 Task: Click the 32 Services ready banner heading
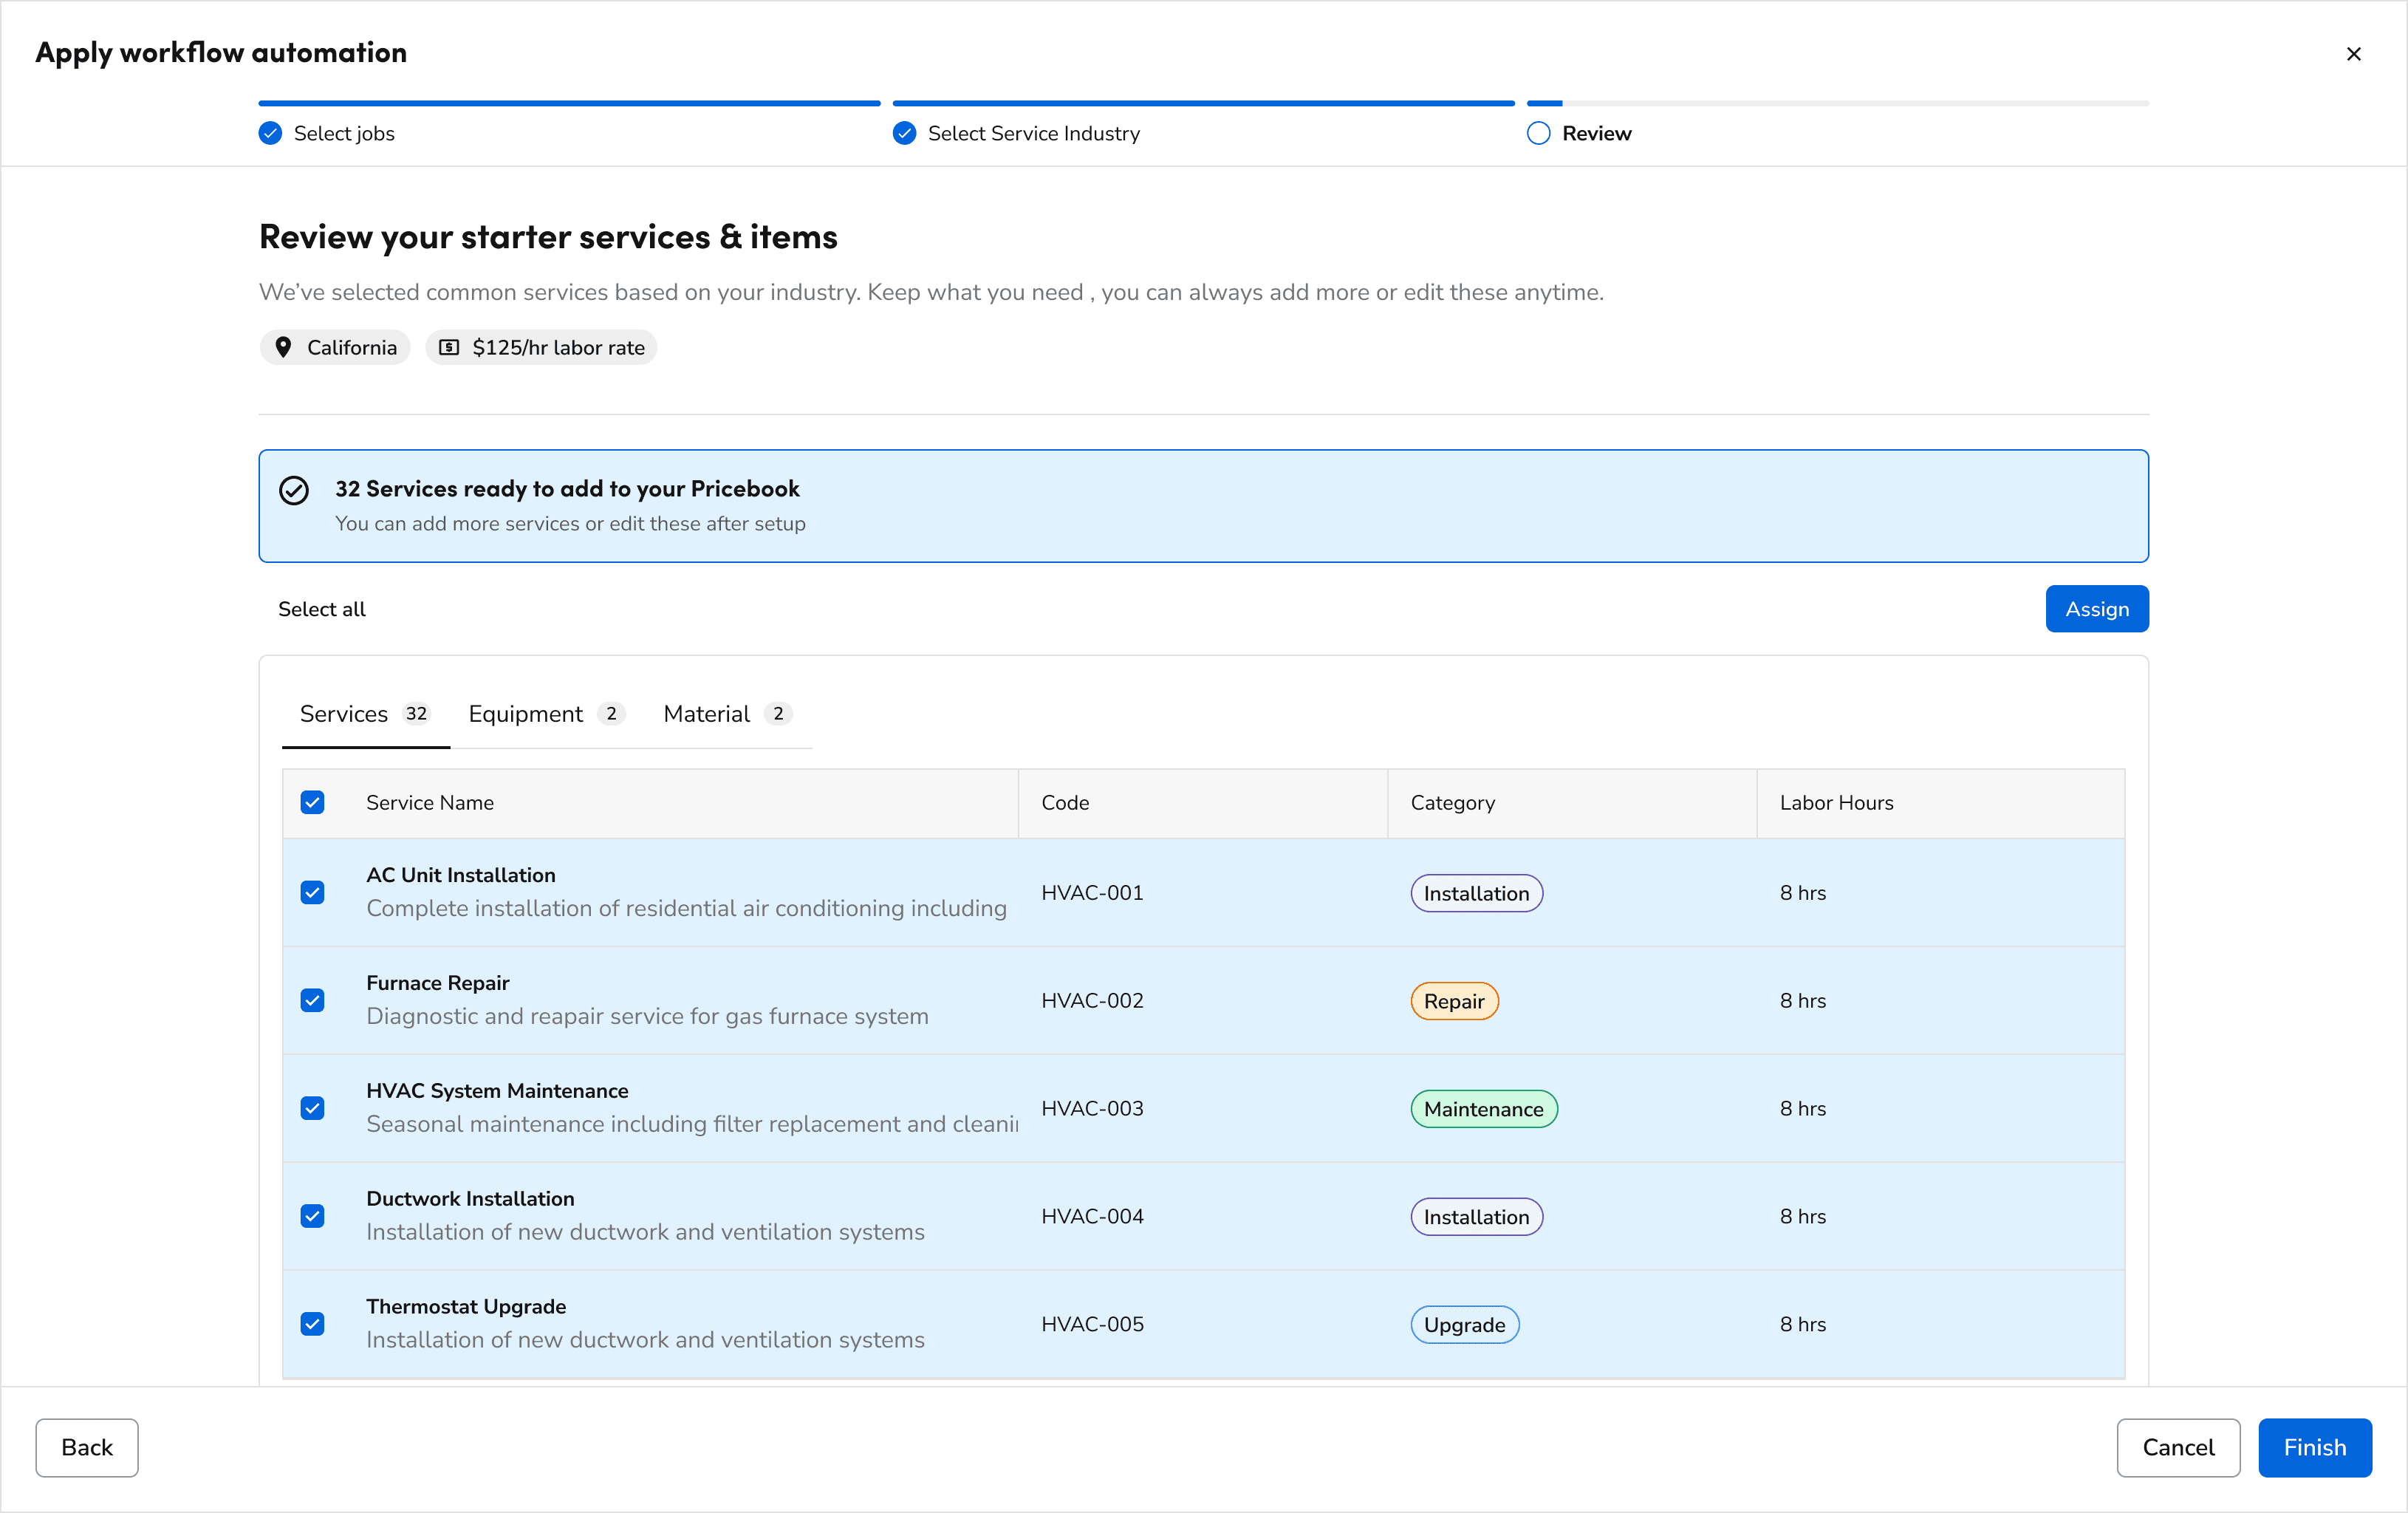(x=567, y=488)
